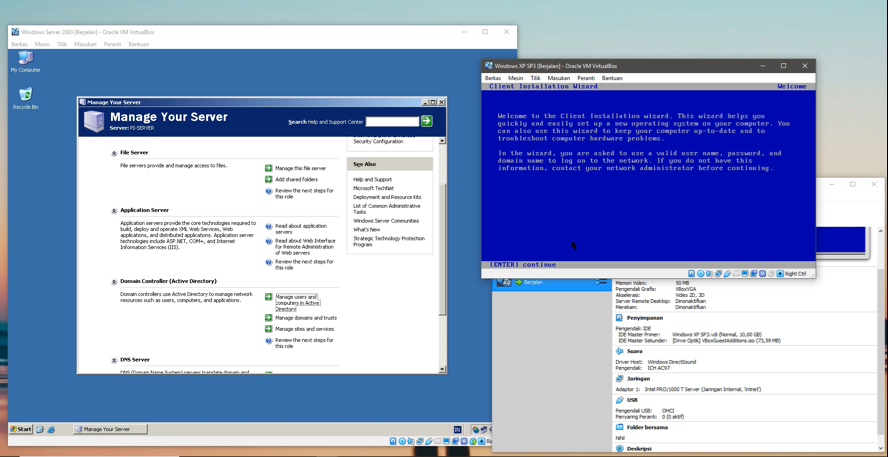Collapse the Application Server role section
Screen dimensions: 888x457
click(x=114, y=210)
